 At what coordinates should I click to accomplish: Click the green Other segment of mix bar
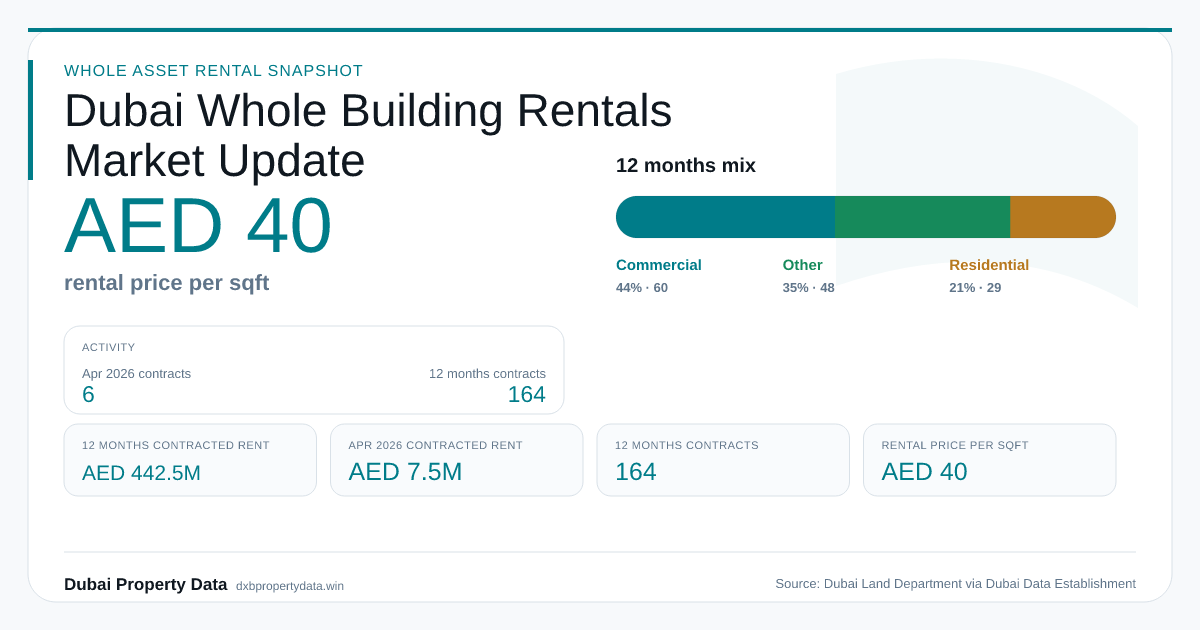923,217
